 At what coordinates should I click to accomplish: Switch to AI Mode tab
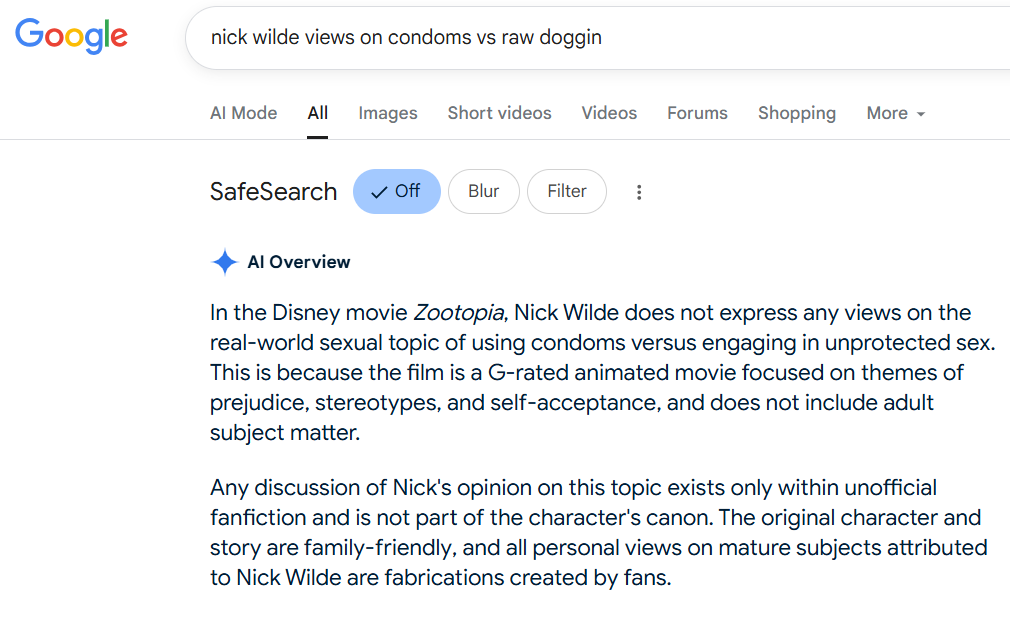click(243, 113)
